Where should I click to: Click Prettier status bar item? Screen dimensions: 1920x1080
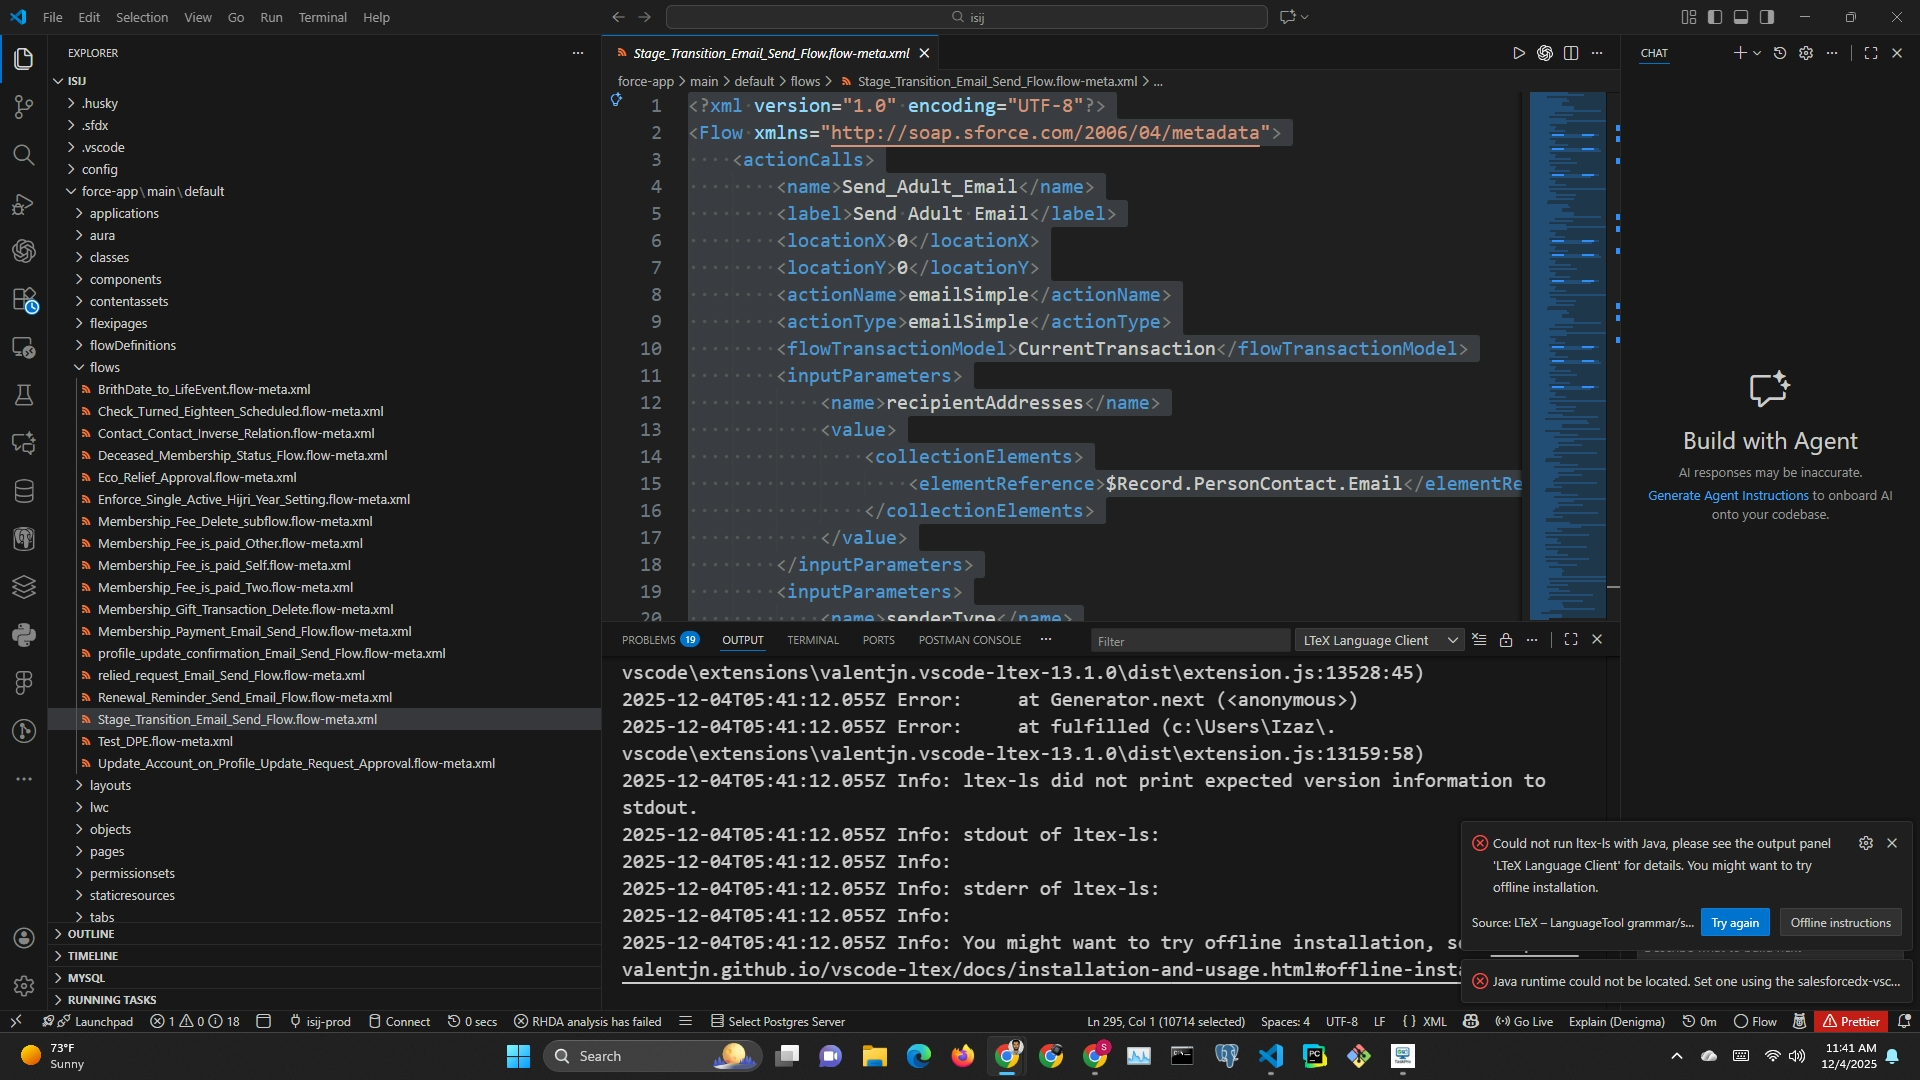point(1851,1021)
